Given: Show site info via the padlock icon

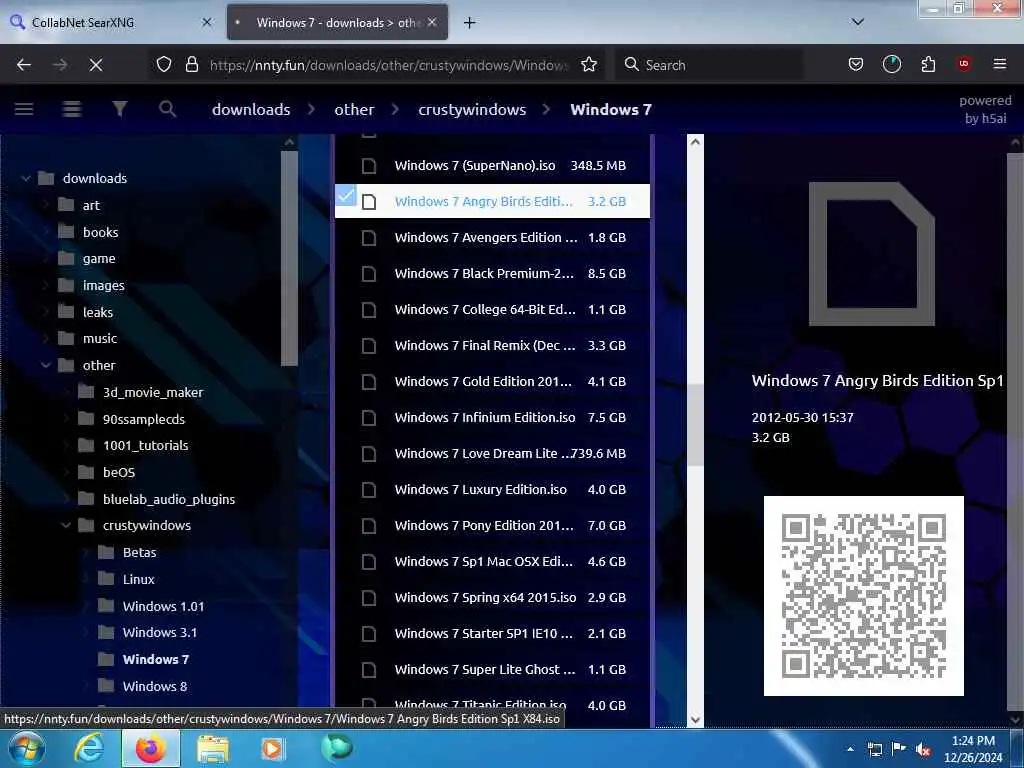Looking at the screenshot, I should tap(191, 65).
